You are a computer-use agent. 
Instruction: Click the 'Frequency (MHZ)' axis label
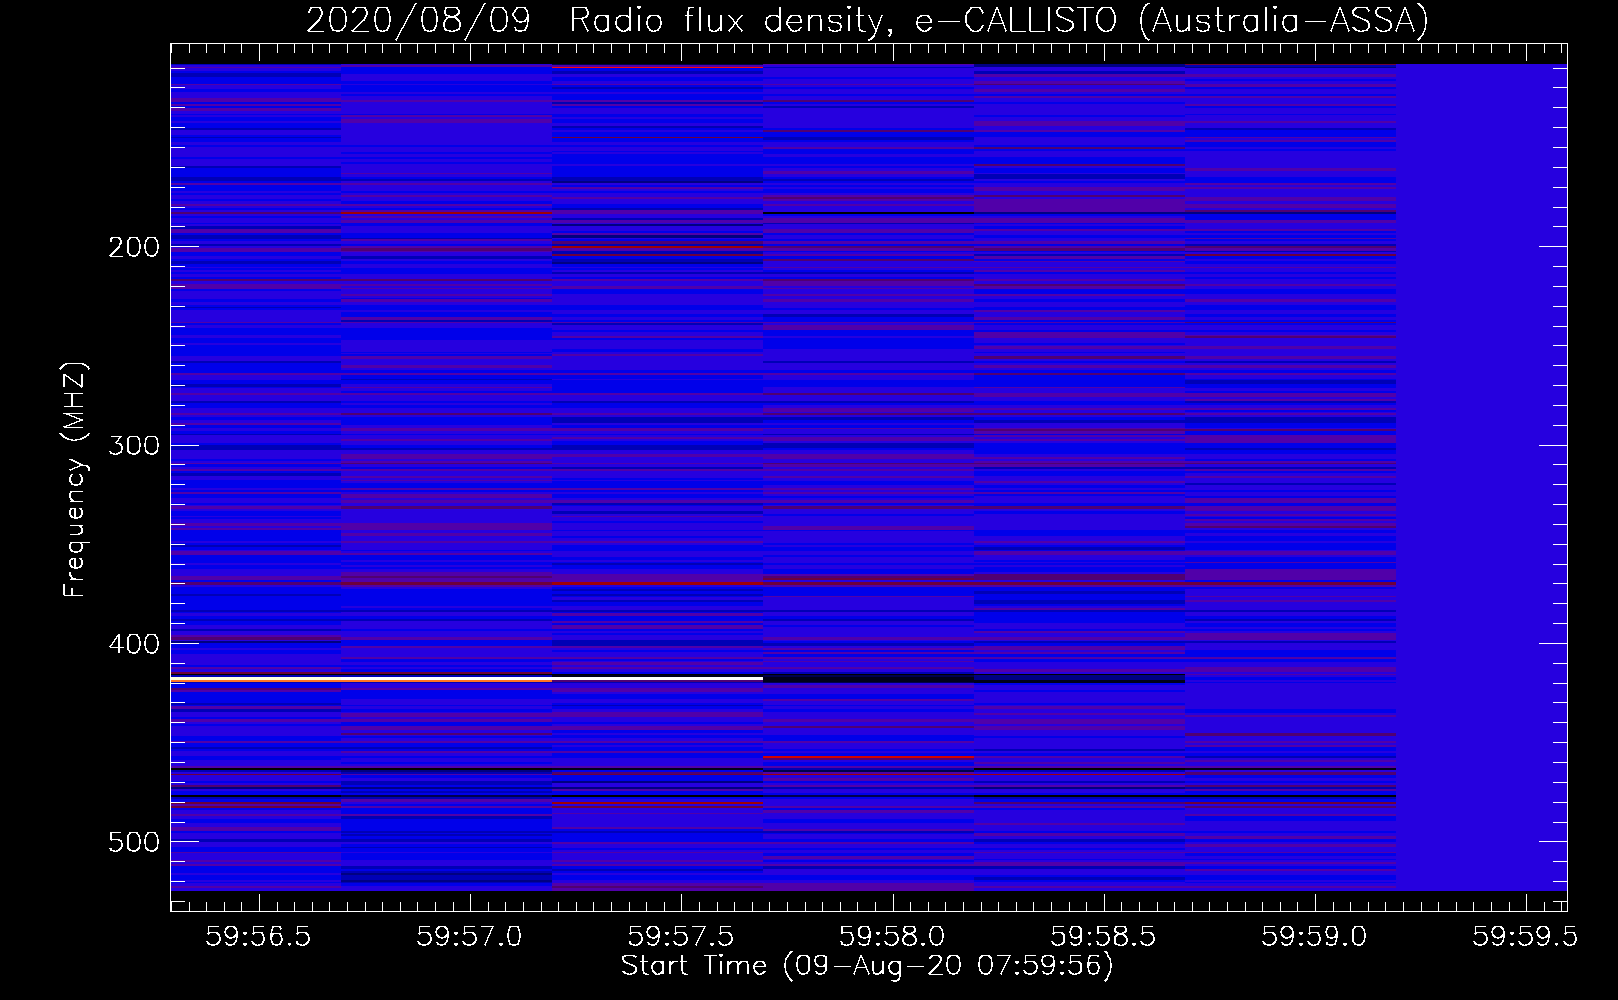tap(75, 480)
